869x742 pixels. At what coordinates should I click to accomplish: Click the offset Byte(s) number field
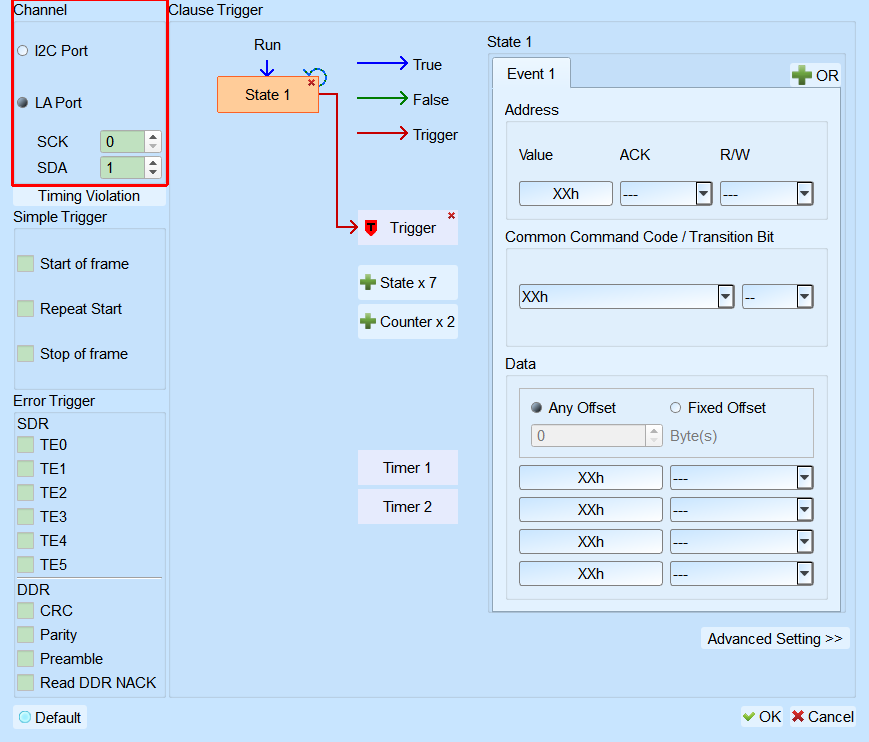[x=589, y=436]
